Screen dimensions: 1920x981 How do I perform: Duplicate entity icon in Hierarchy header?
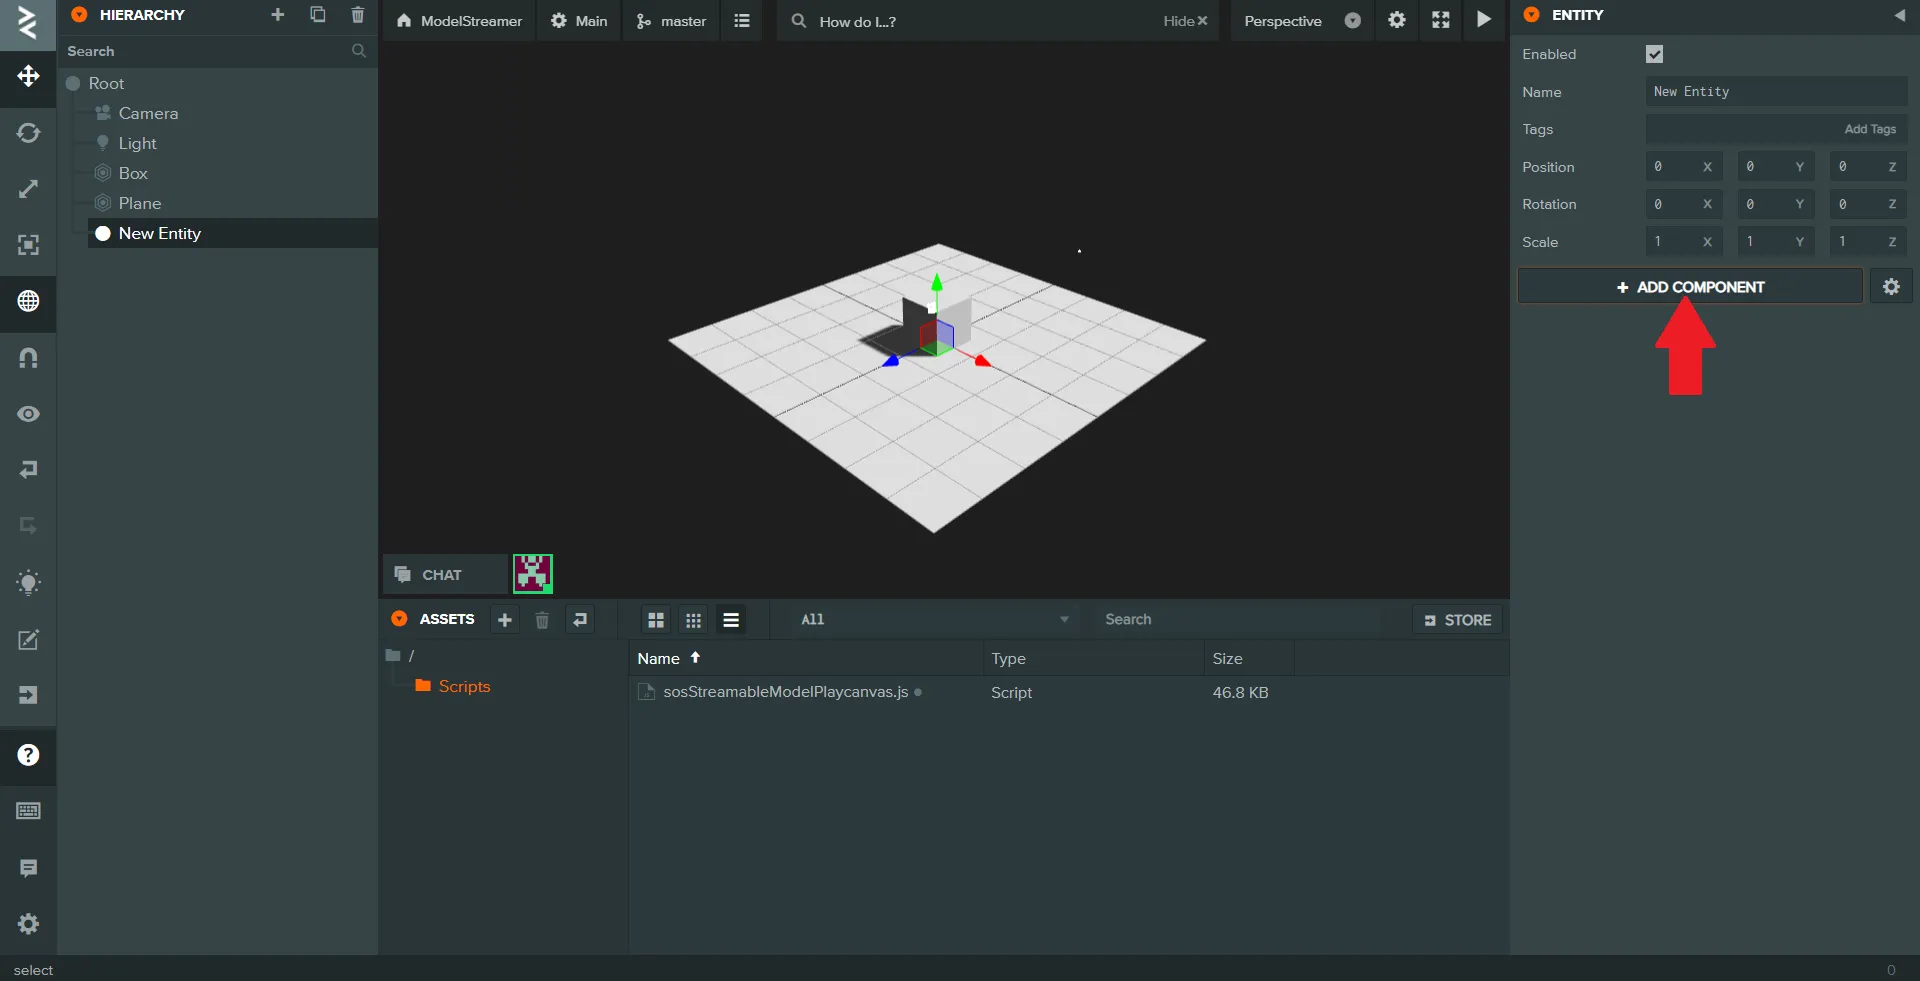pos(318,15)
